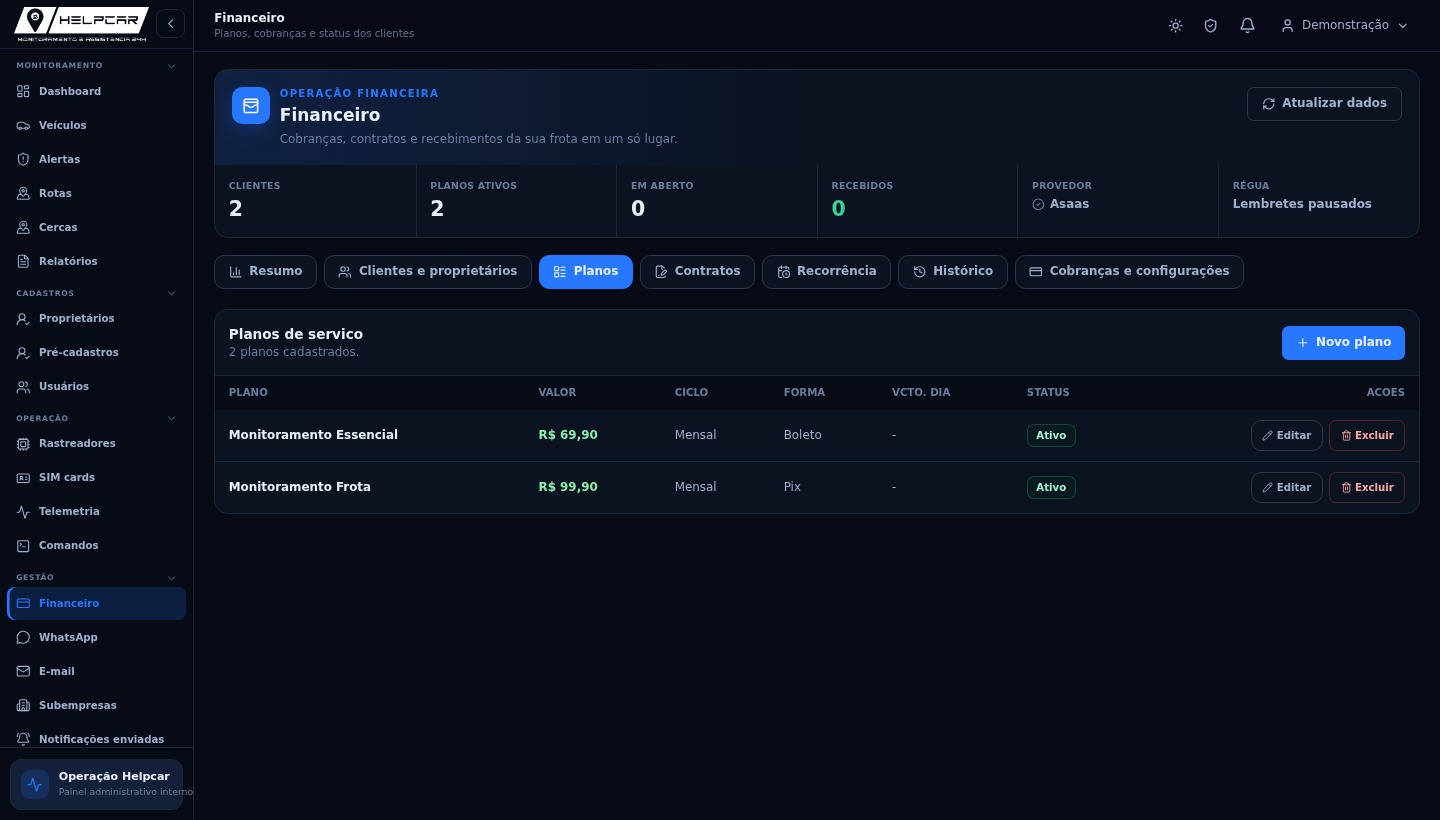Open Comandos in the sidebar
Viewport: 1440px width, 820px height.
[x=96, y=545]
